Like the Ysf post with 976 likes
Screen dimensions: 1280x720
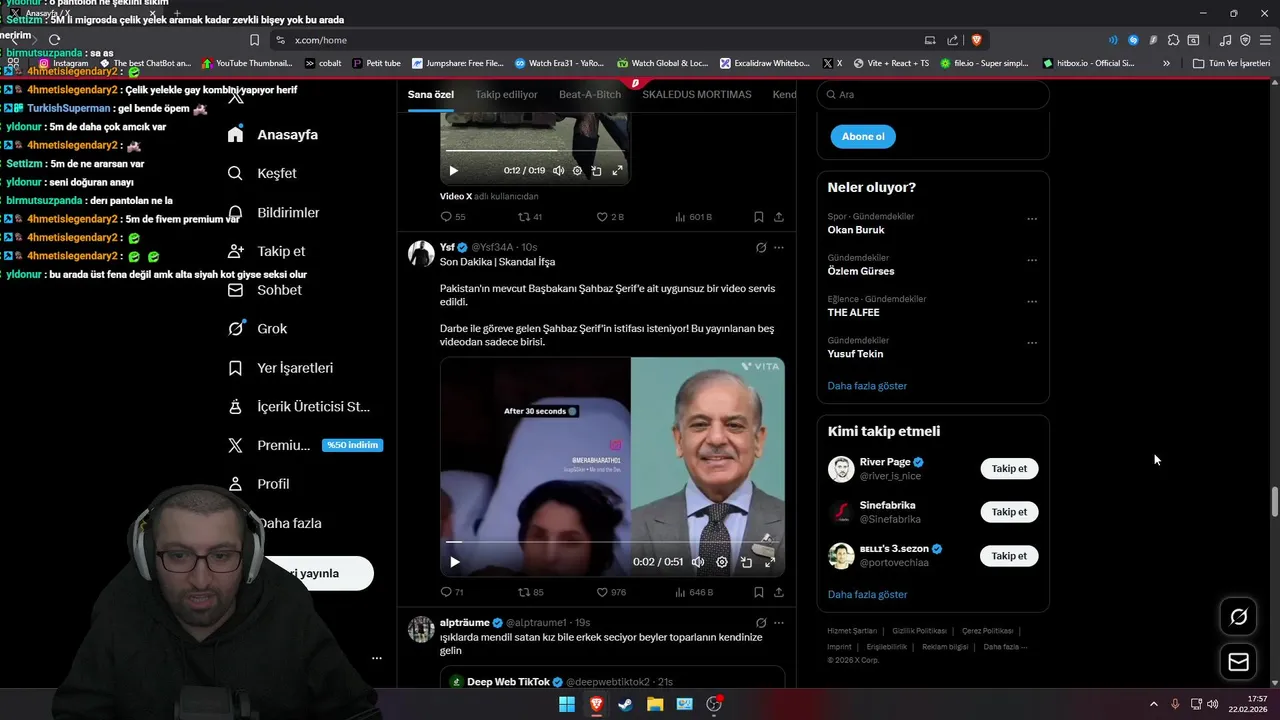click(611, 592)
